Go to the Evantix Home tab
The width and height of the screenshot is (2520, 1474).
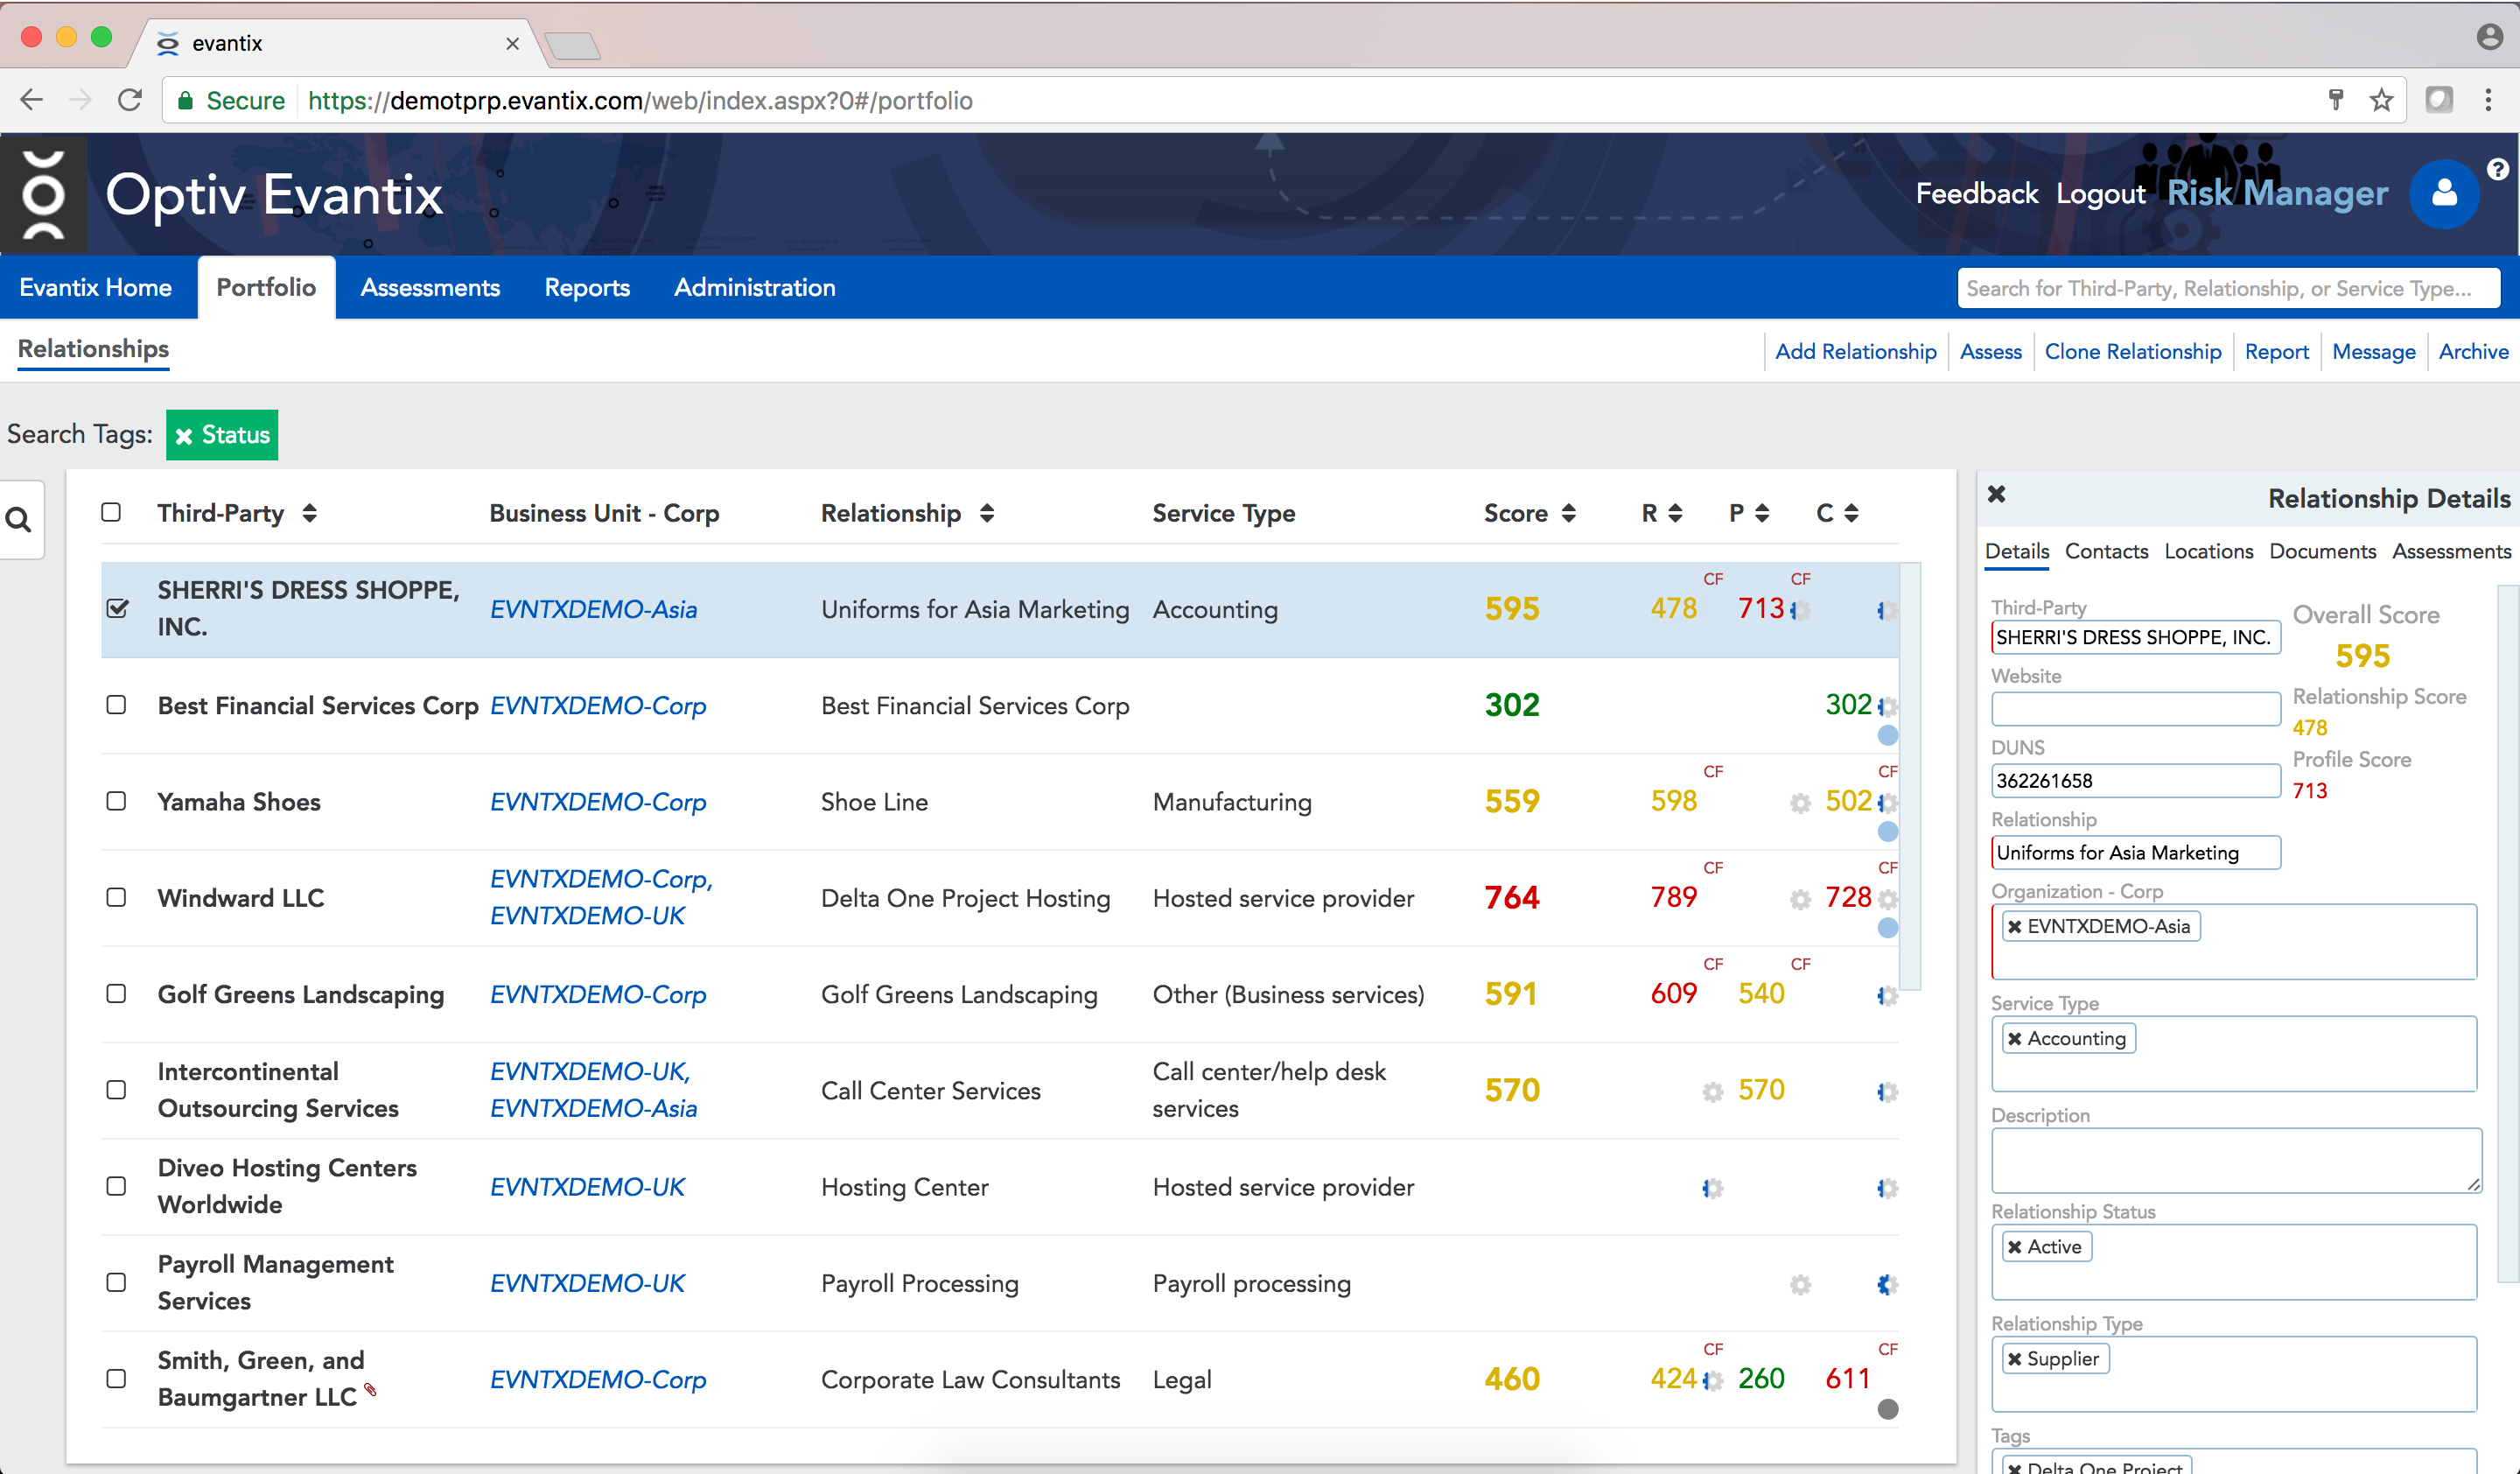coord(96,288)
